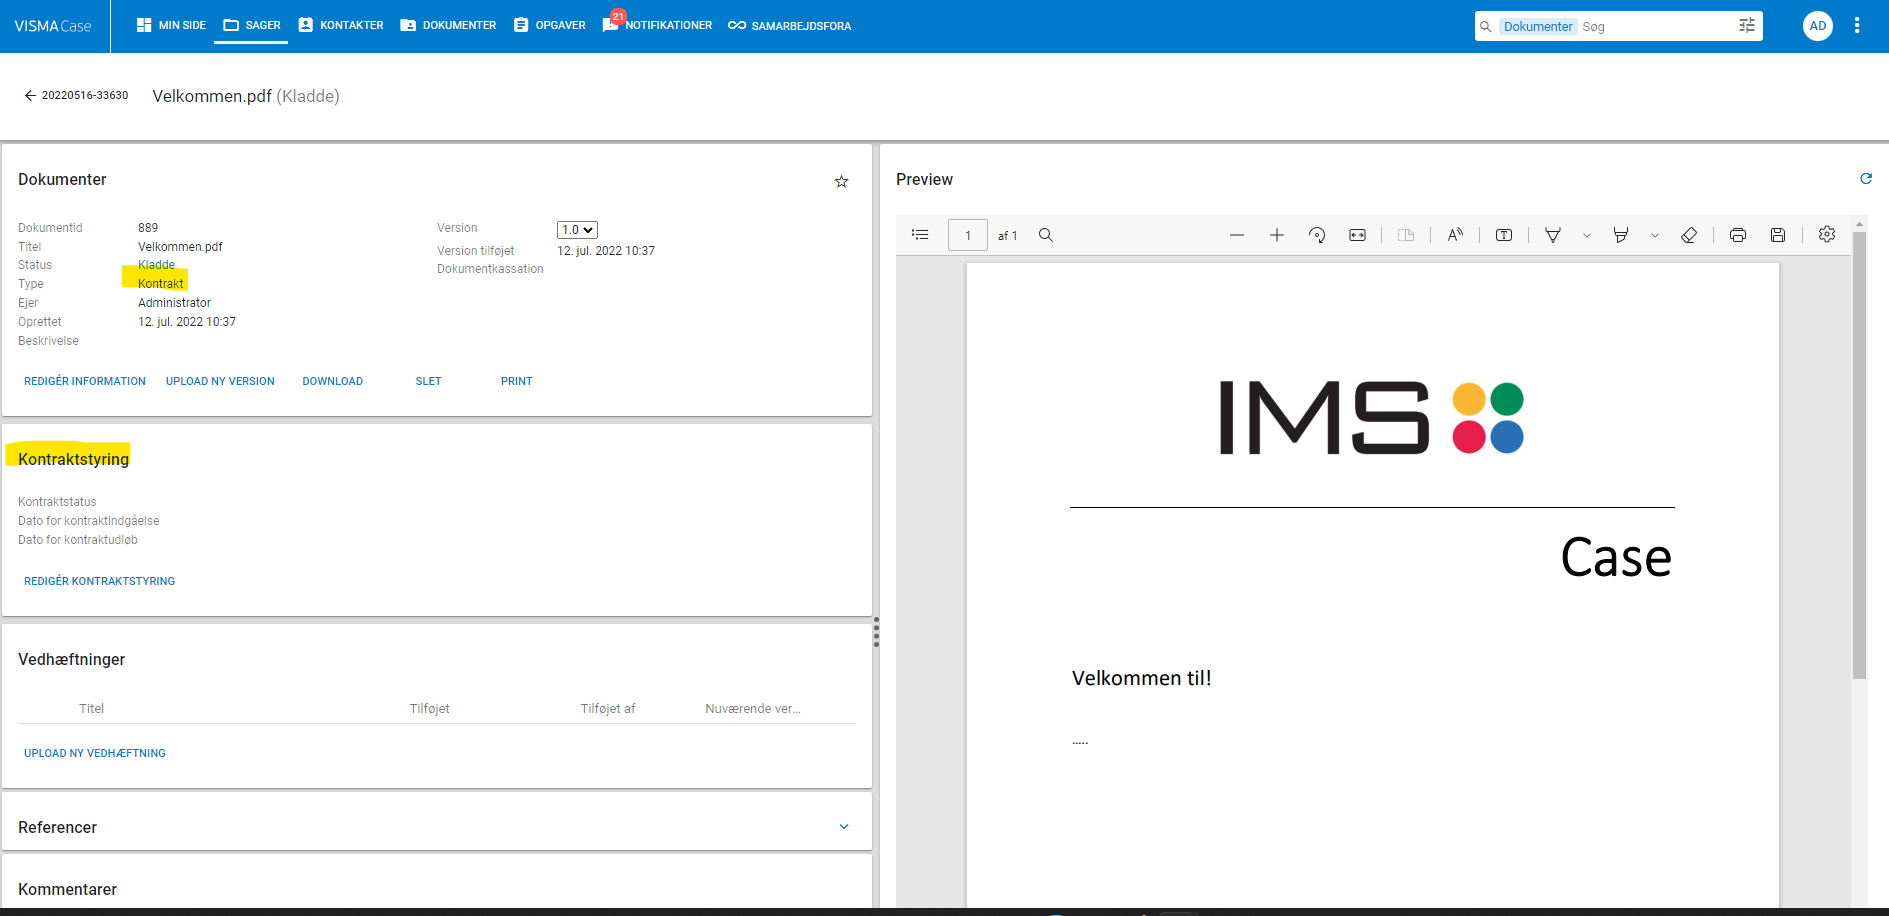
Task: Click the printer icon in PDF toolbar
Action: (x=1738, y=235)
